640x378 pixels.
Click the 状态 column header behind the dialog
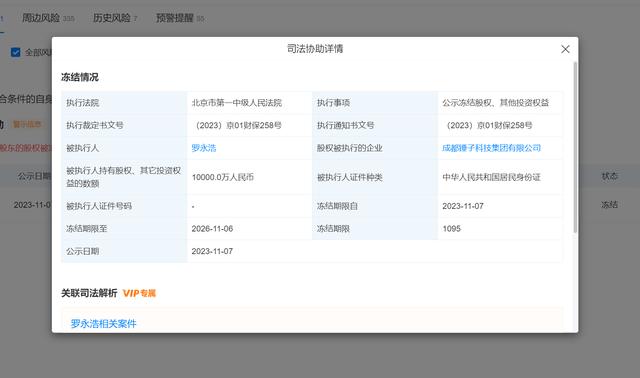click(609, 176)
